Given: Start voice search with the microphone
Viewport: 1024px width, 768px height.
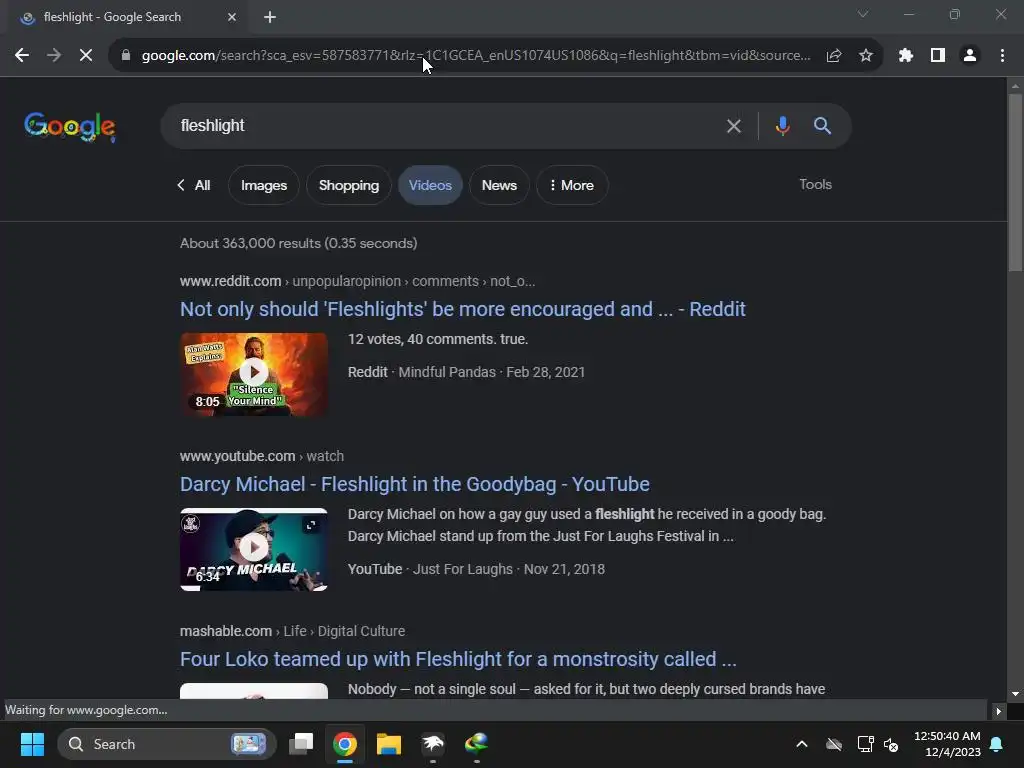Looking at the screenshot, I should pyautogui.click(x=782, y=126).
